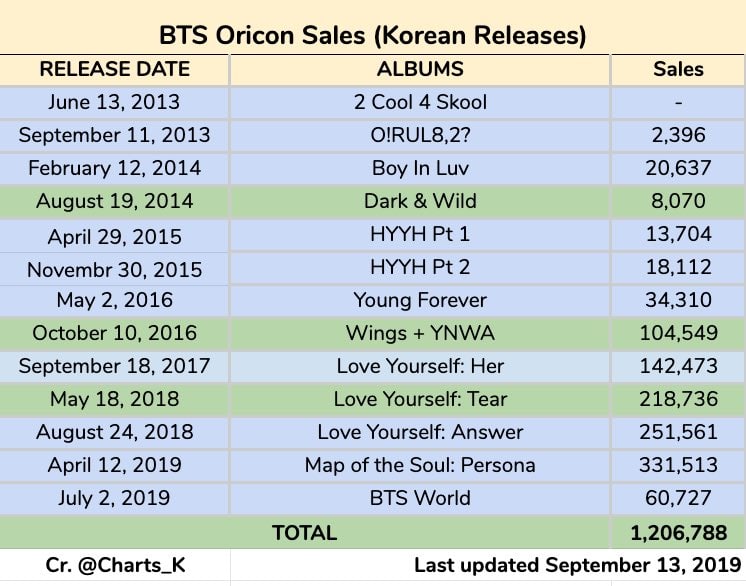746x586 pixels.
Task: Select the August 24, 2018 date cell
Action: [114, 432]
